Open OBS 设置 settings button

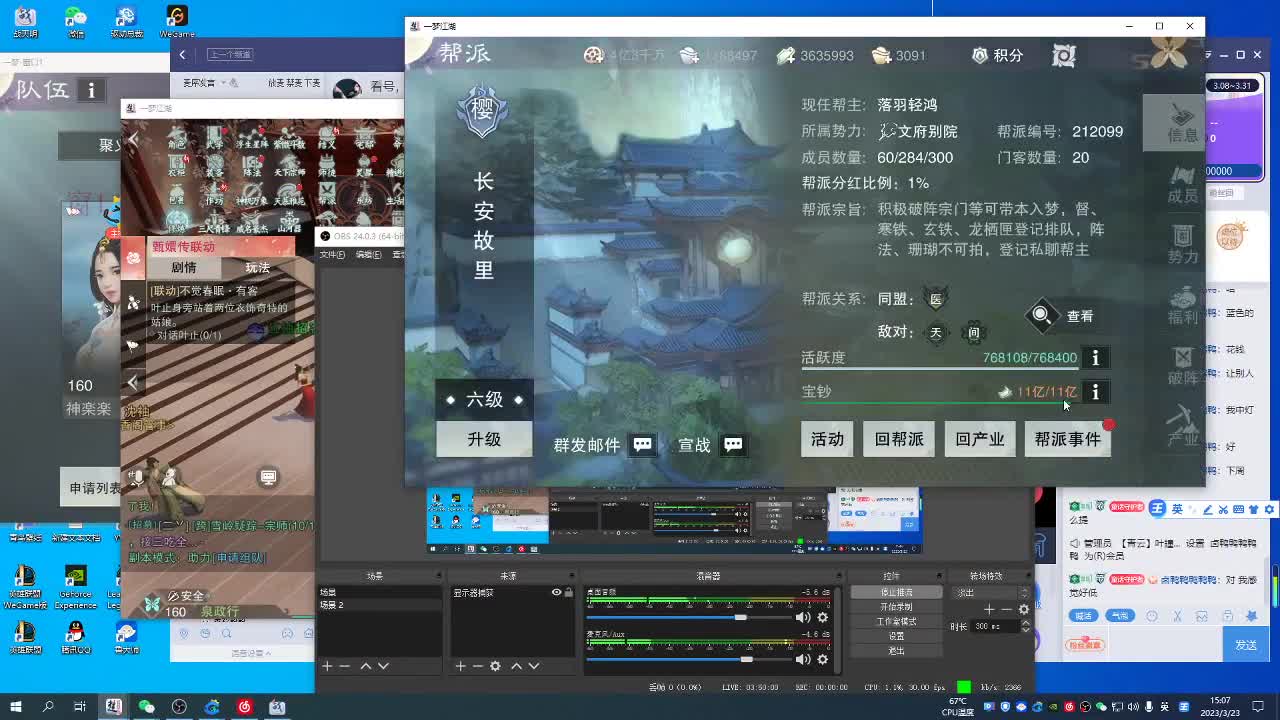pyautogui.click(x=896, y=636)
